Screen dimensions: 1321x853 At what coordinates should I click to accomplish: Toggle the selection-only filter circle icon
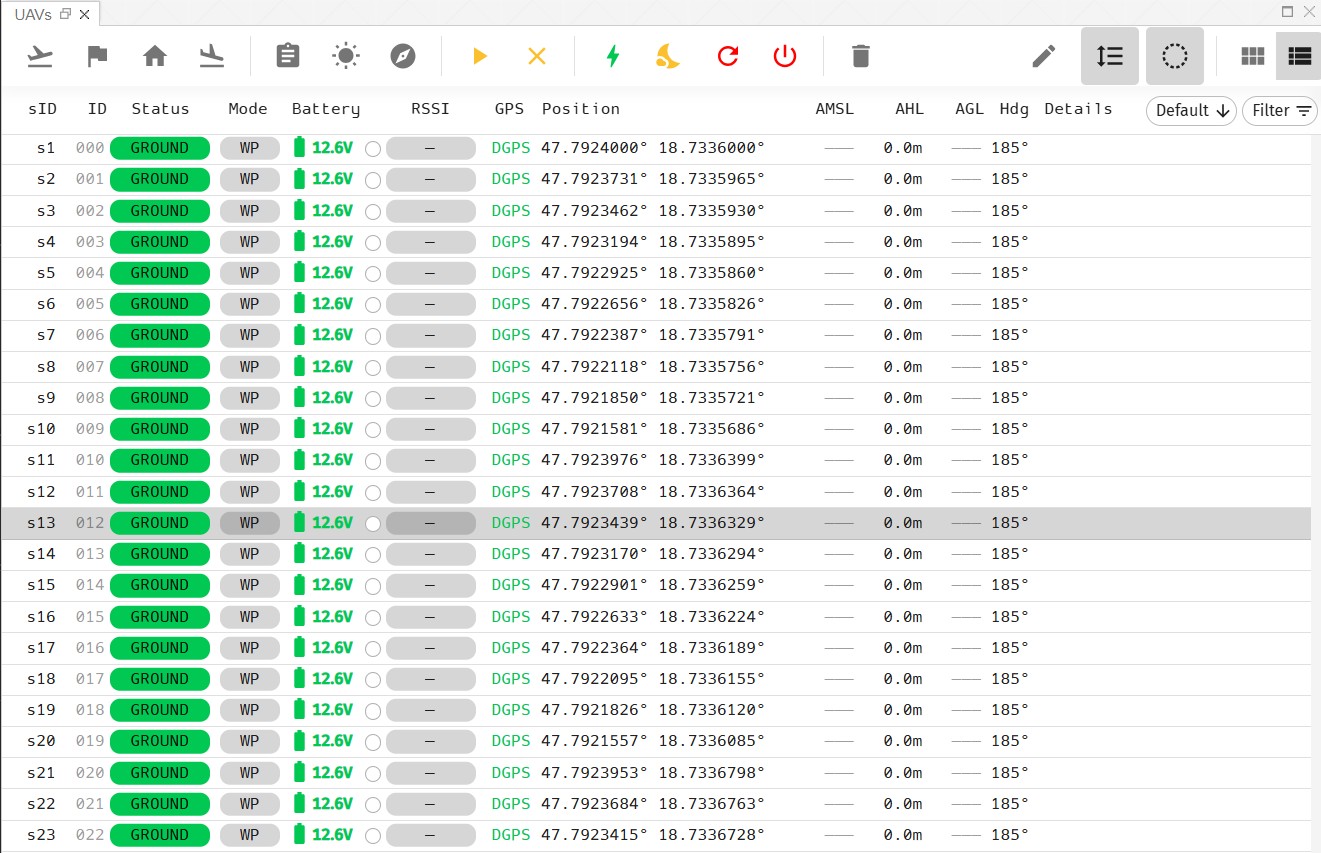tap(1175, 56)
